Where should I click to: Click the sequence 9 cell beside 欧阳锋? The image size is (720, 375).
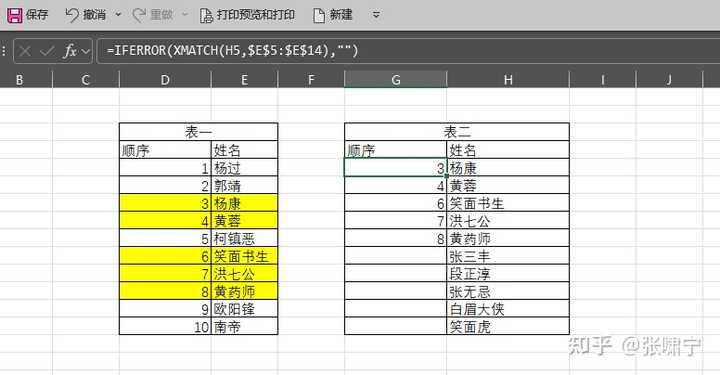click(165, 309)
